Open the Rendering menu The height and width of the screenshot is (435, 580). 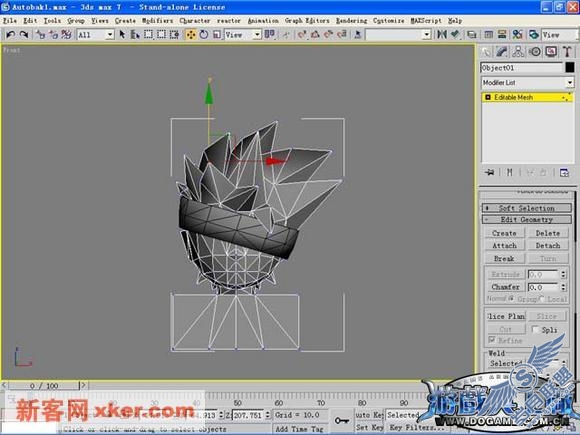(351, 21)
